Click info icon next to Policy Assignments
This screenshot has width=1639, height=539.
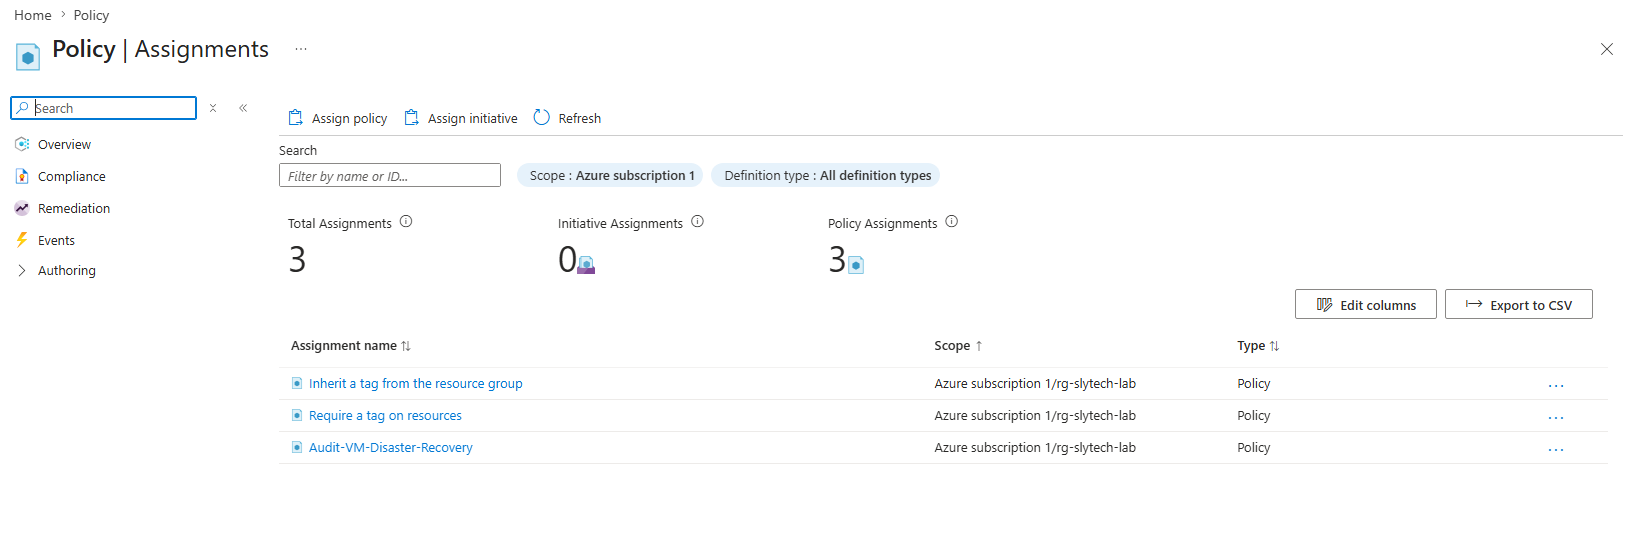952,222
